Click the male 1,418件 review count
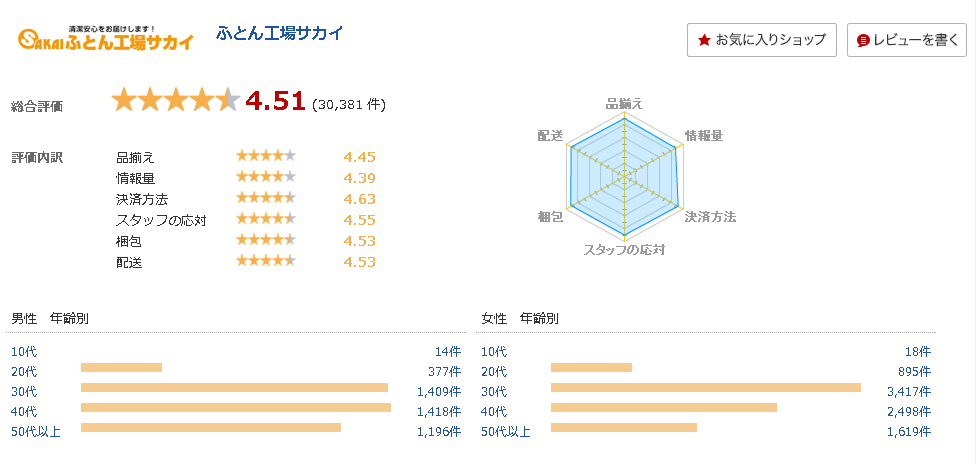This screenshot has height=464, width=976. click(439, 411)
